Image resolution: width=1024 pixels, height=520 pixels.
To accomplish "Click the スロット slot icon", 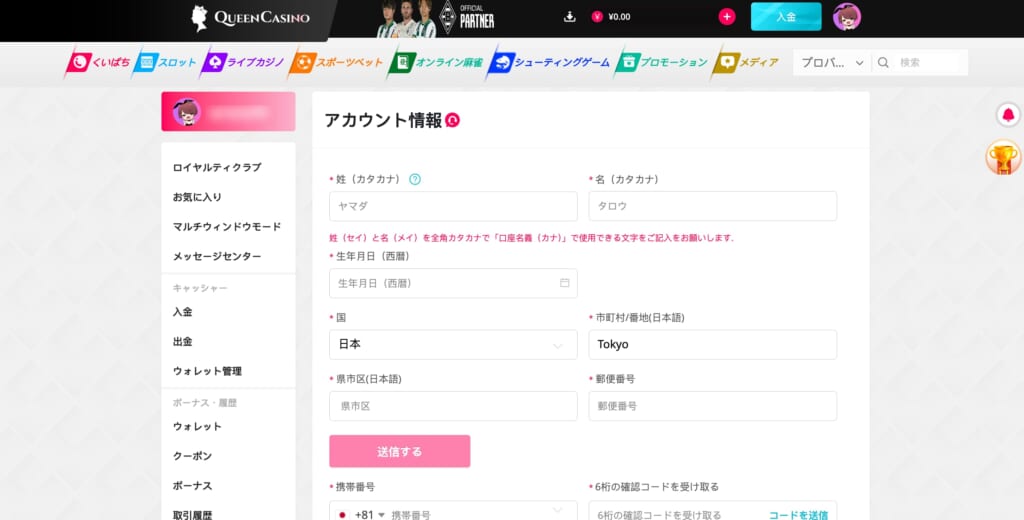I will 146,63.
